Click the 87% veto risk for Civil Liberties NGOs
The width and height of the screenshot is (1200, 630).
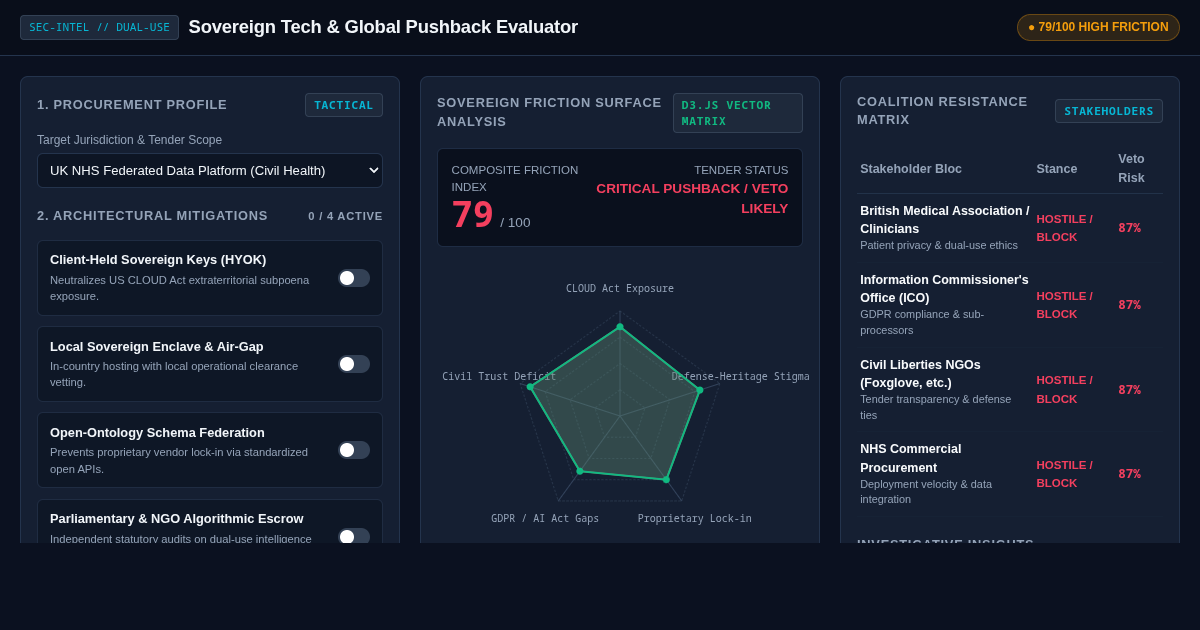tap(1129, 390)
